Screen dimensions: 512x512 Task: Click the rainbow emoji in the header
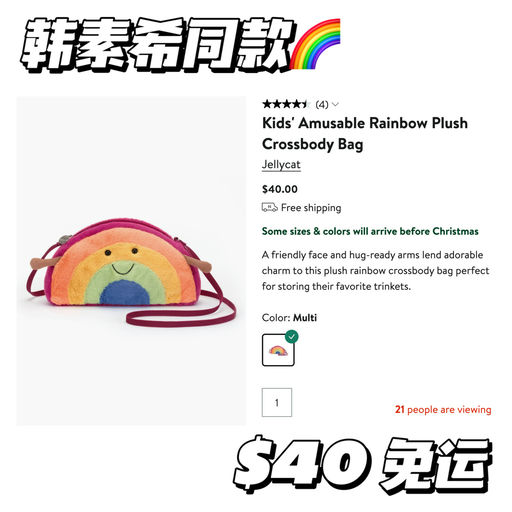coord(315,43)
